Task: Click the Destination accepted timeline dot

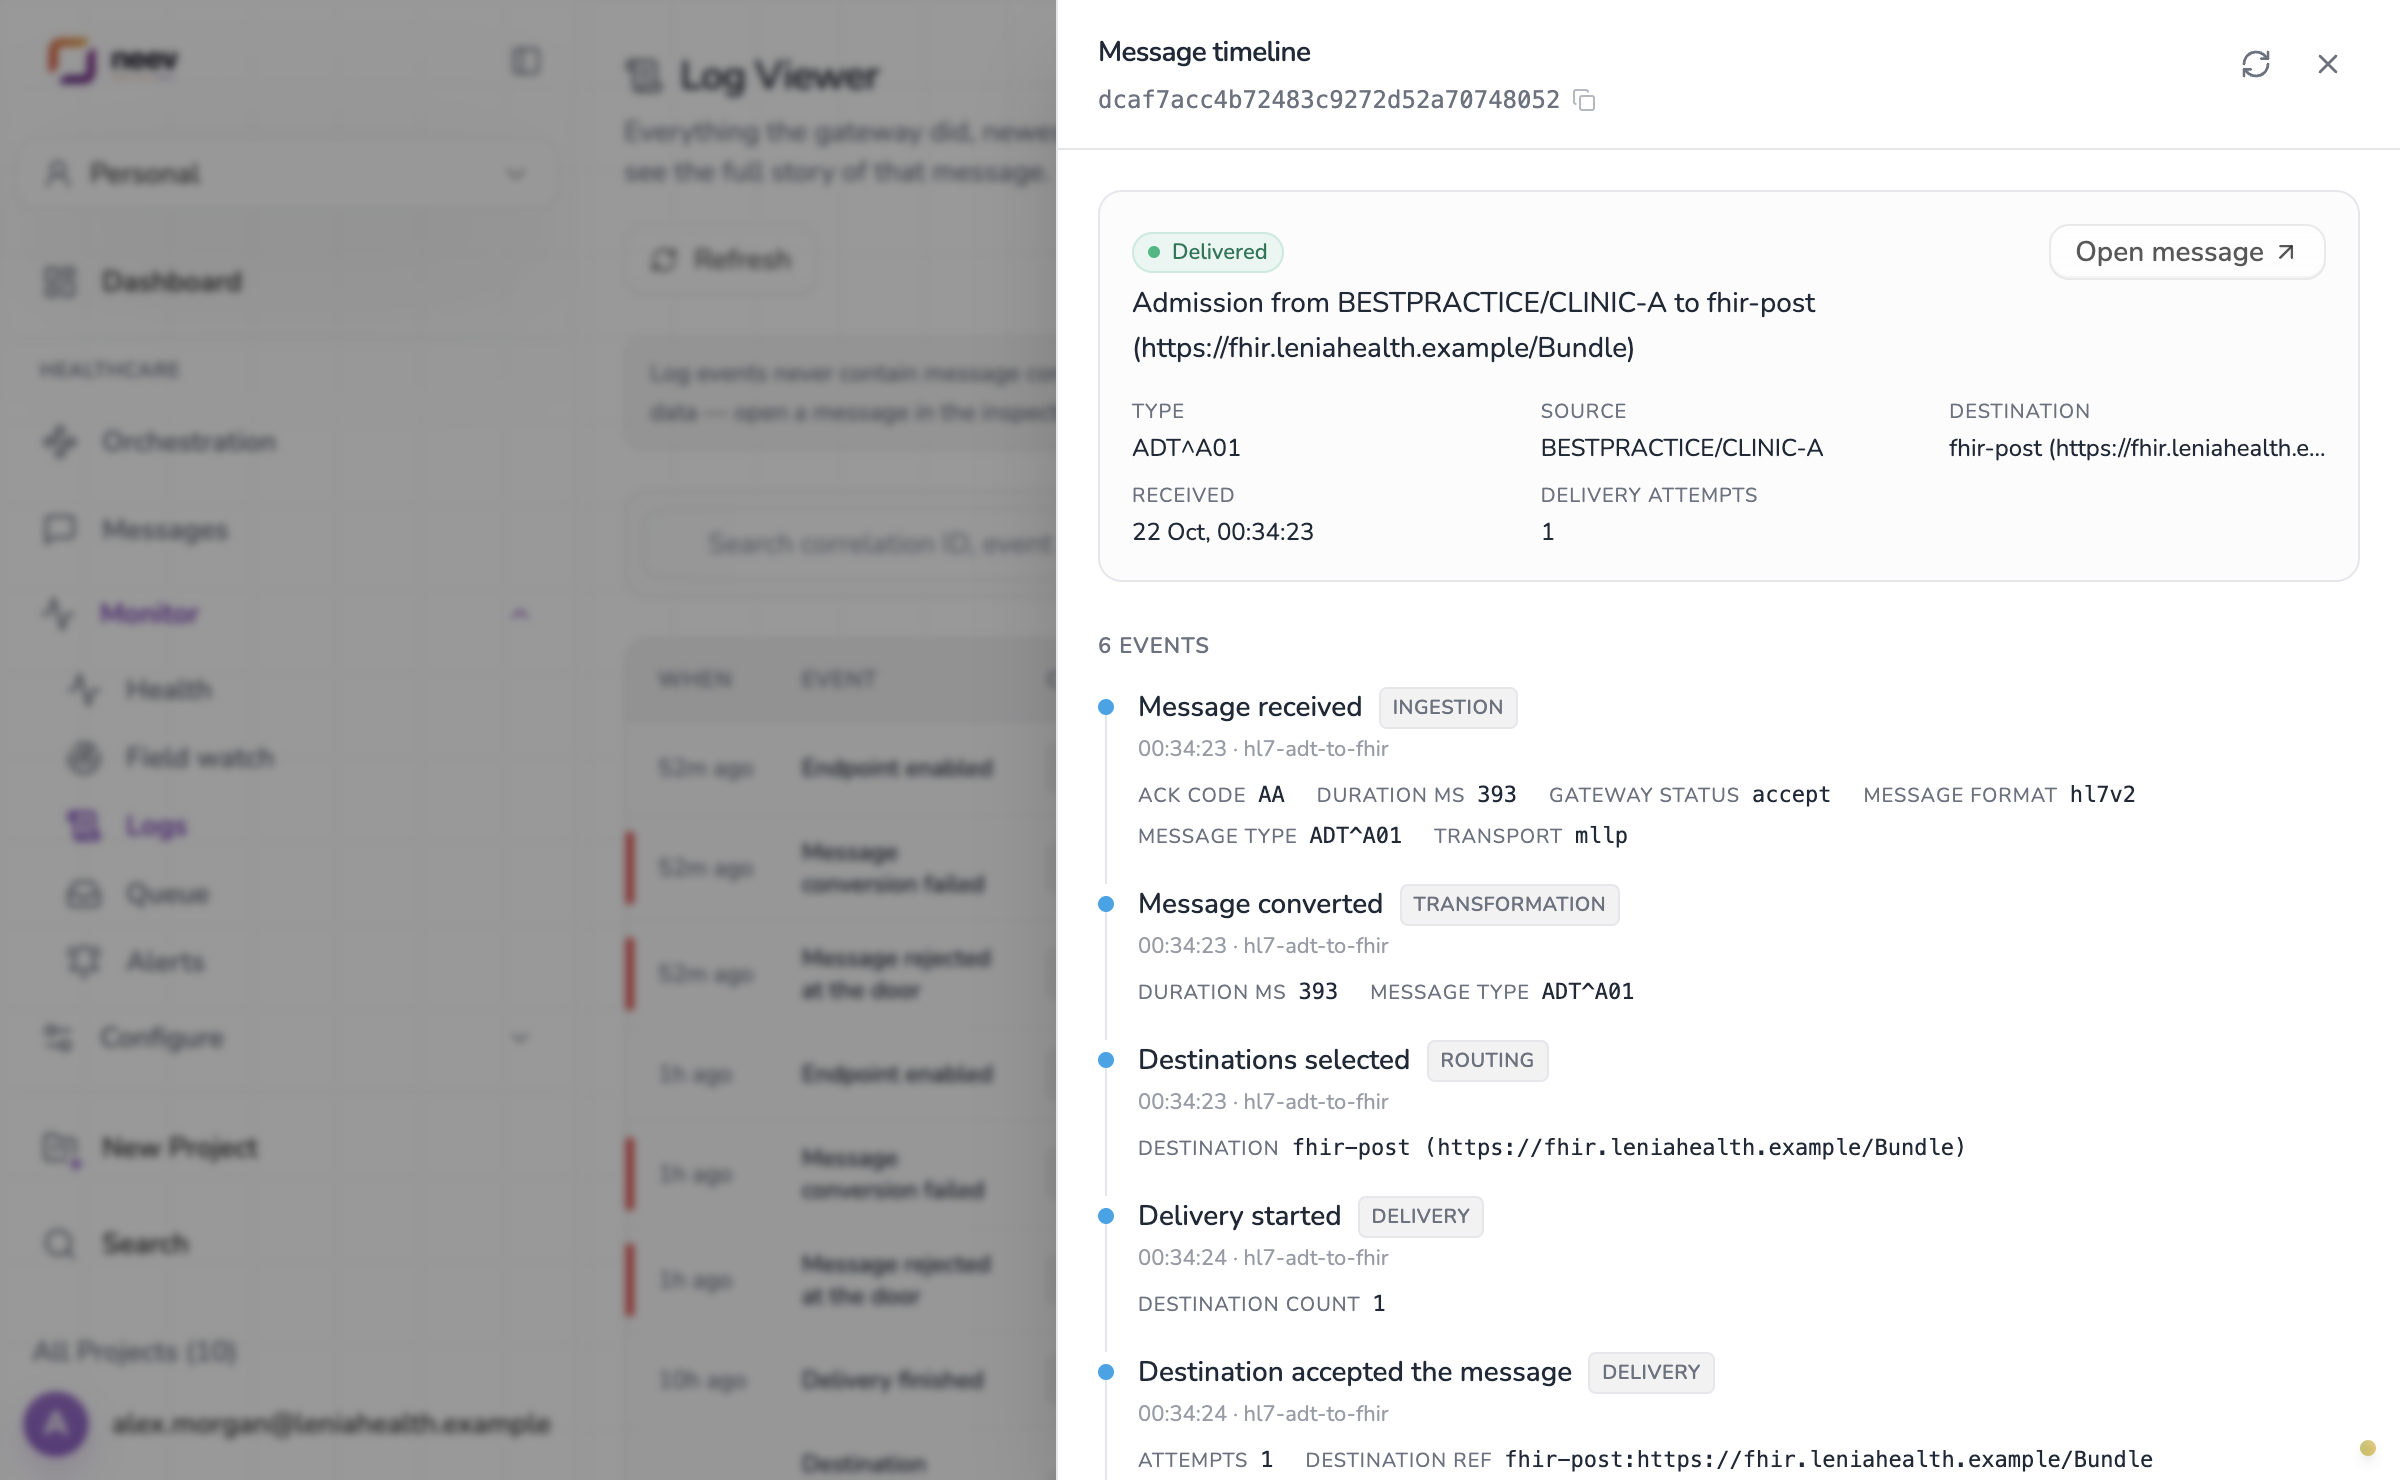Action: coord(1106,1372)
